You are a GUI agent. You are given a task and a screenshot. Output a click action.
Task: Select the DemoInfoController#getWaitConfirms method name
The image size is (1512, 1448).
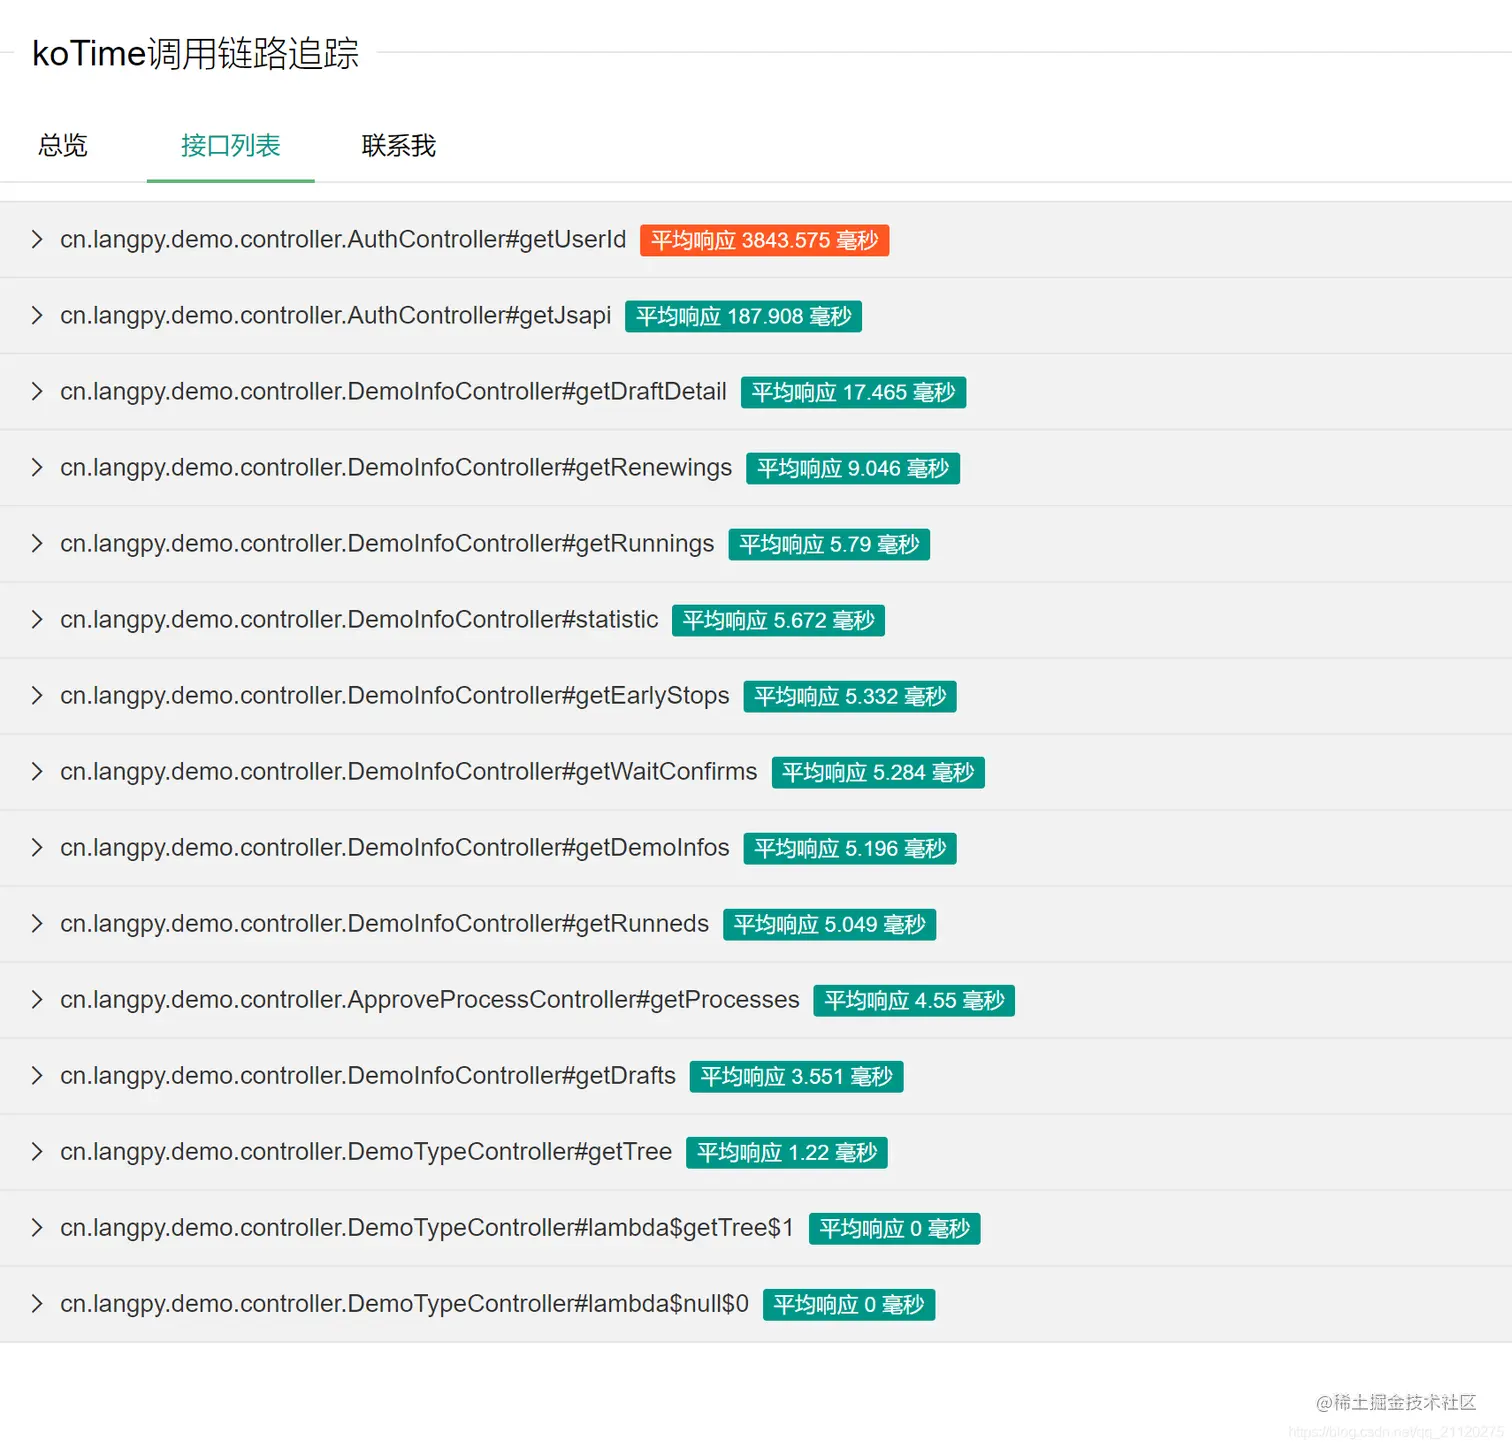click(409, 772)
